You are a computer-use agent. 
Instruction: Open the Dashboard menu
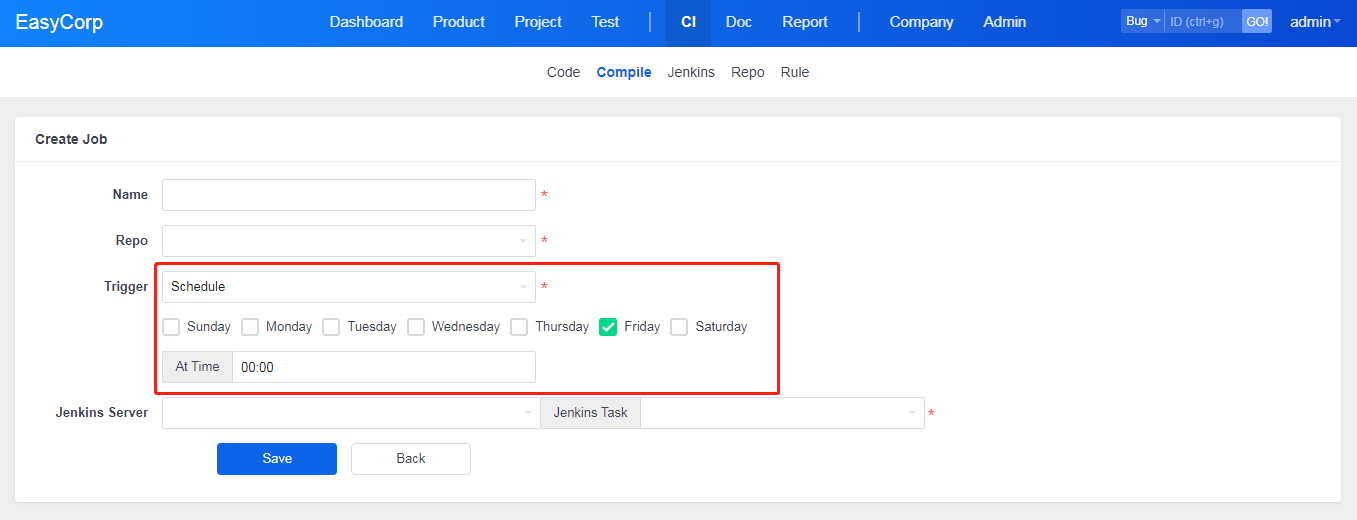(x=366, y=22)
